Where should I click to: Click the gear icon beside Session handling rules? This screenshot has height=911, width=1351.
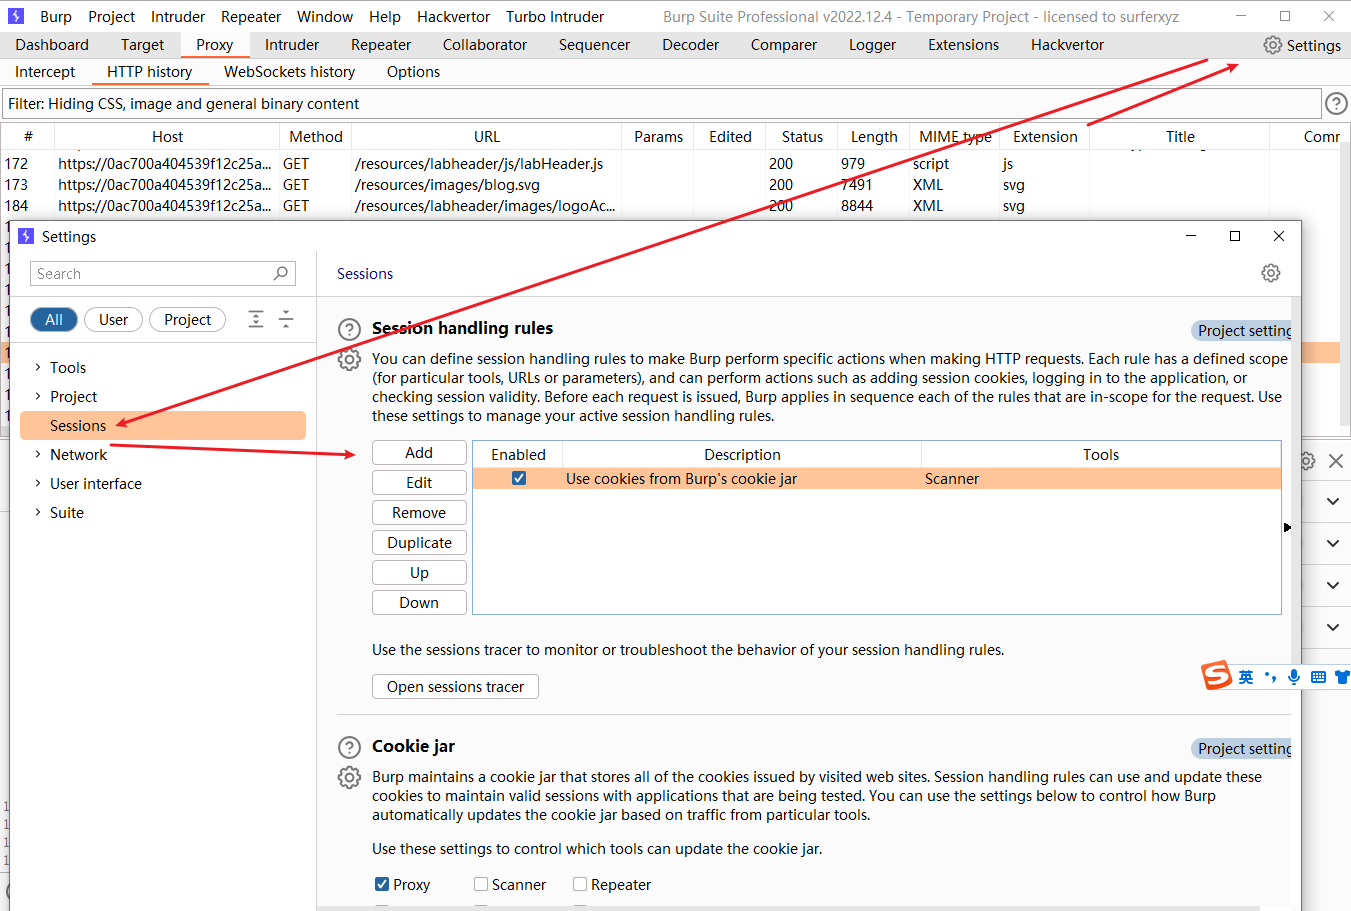pos(349,360)
